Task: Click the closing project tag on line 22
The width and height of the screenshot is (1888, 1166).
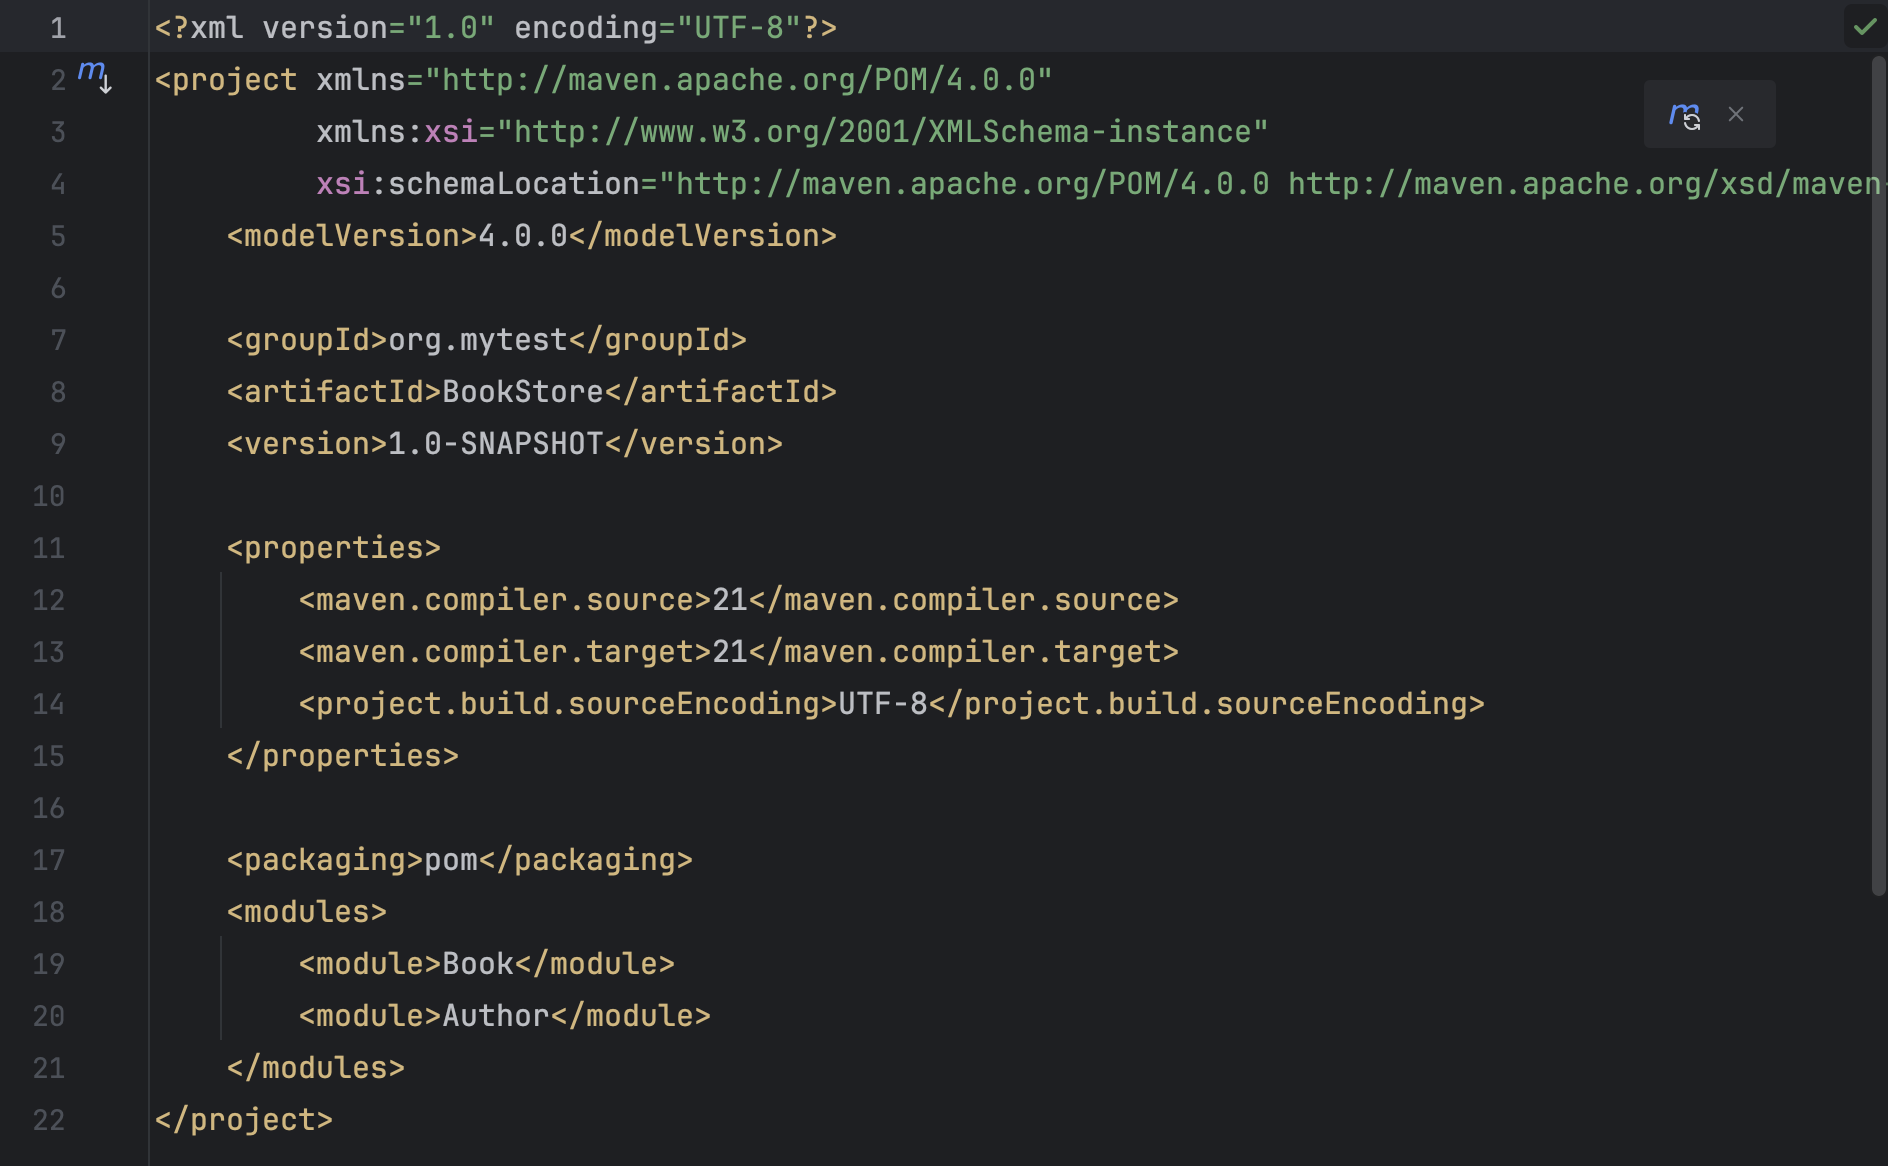Action: [x=242, y=1119]
